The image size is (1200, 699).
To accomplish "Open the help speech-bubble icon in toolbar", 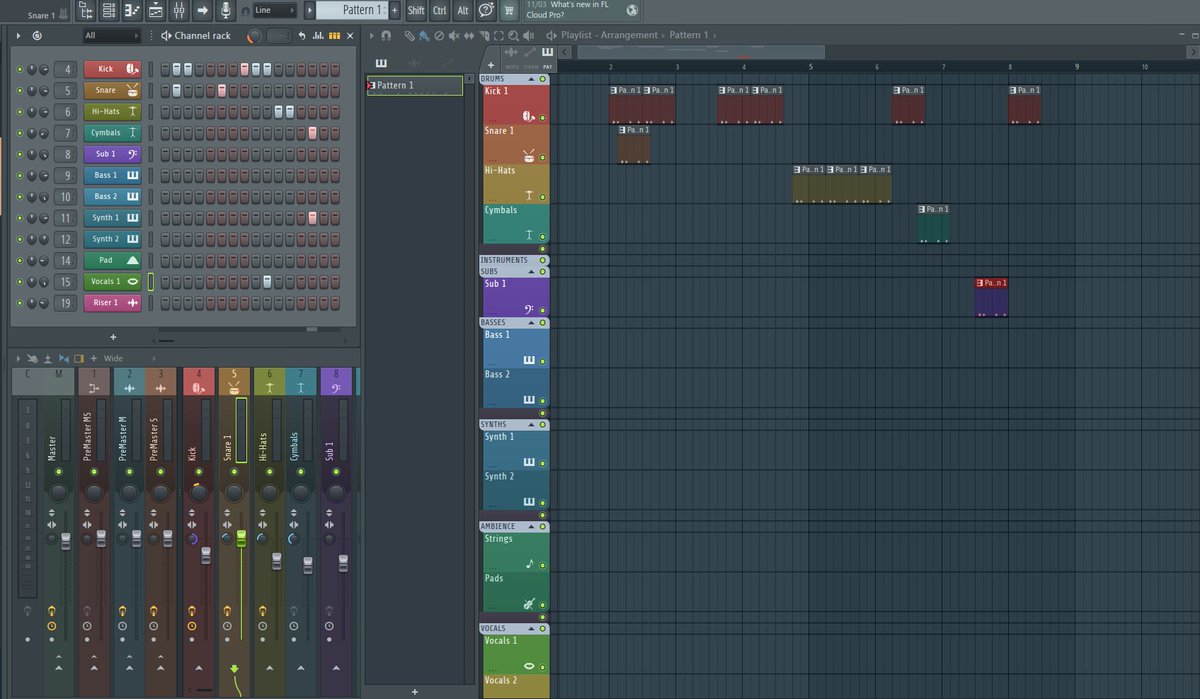I will click(486, 10).
